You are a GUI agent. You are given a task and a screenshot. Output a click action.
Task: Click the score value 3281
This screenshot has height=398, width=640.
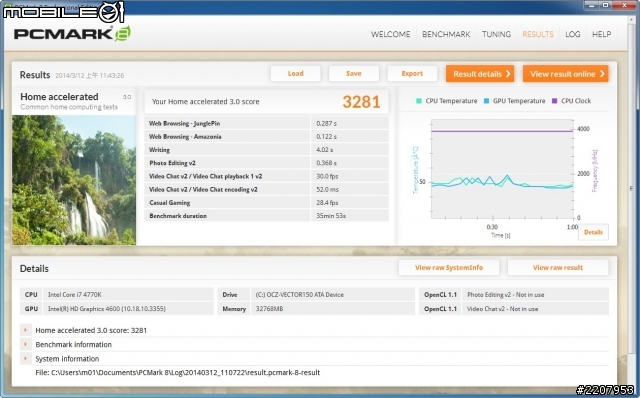click(x=361, y=102)
